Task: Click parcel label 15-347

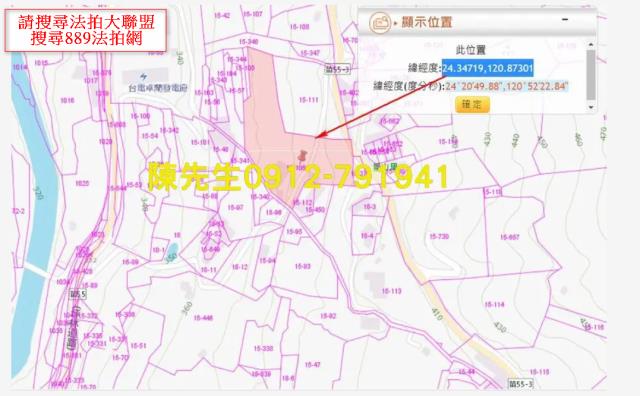Action: (310, 53)
